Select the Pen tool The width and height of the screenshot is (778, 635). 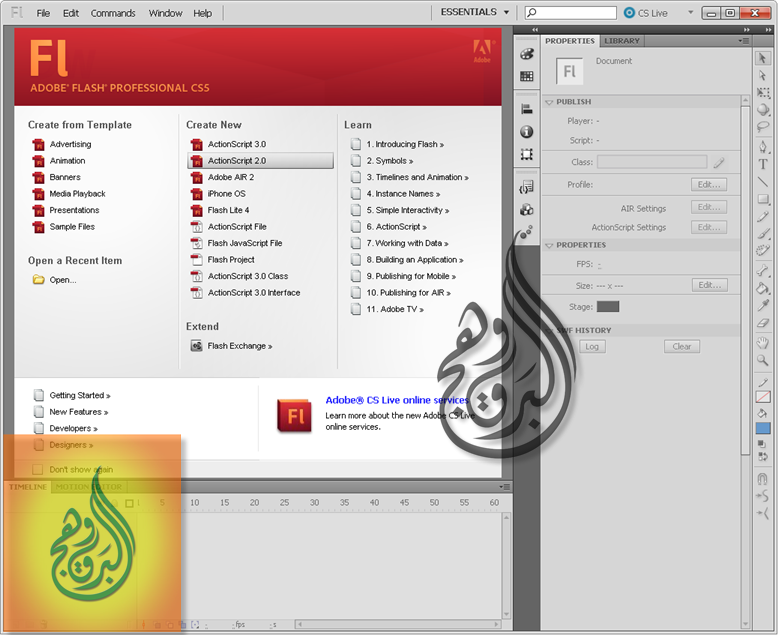click(763, 147)
